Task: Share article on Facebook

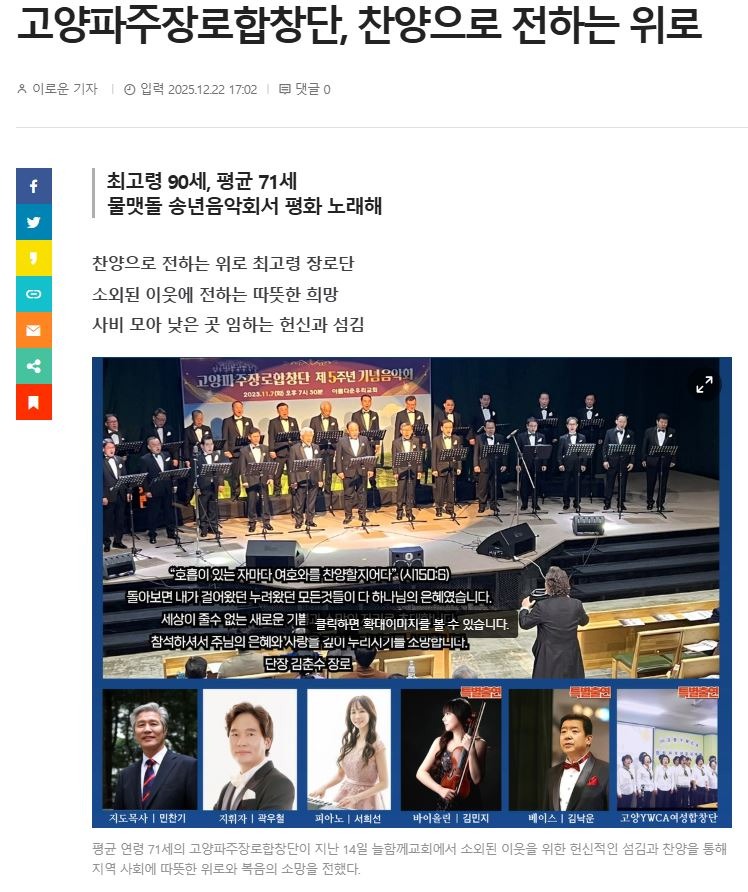Action: pos(34,186)
